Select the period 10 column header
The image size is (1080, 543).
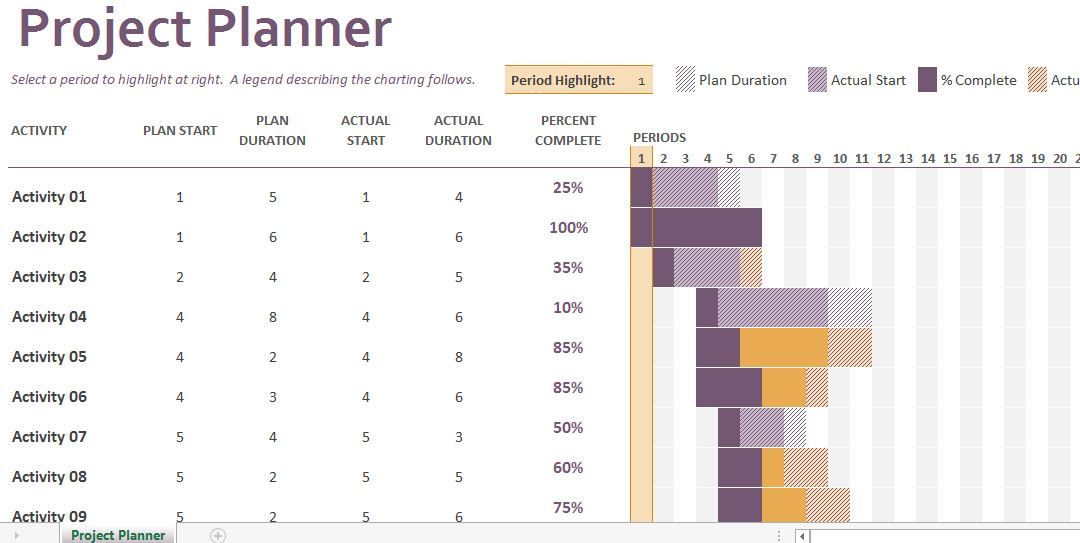[839, 158]
